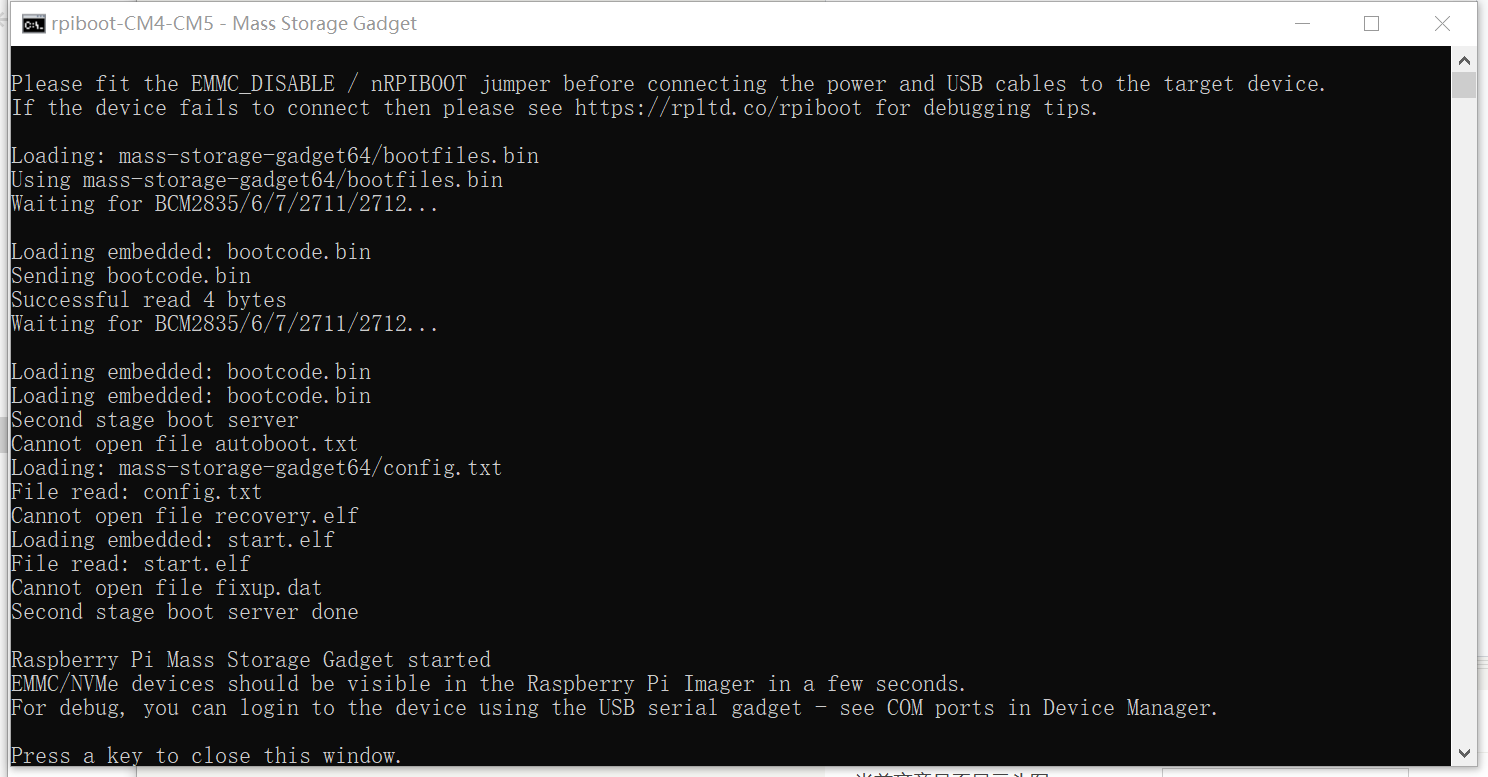Image resolution: width=1488 pixels, height=777 pixels.
Task: Click the "Second stage boot server done" line
Action: 184,612
